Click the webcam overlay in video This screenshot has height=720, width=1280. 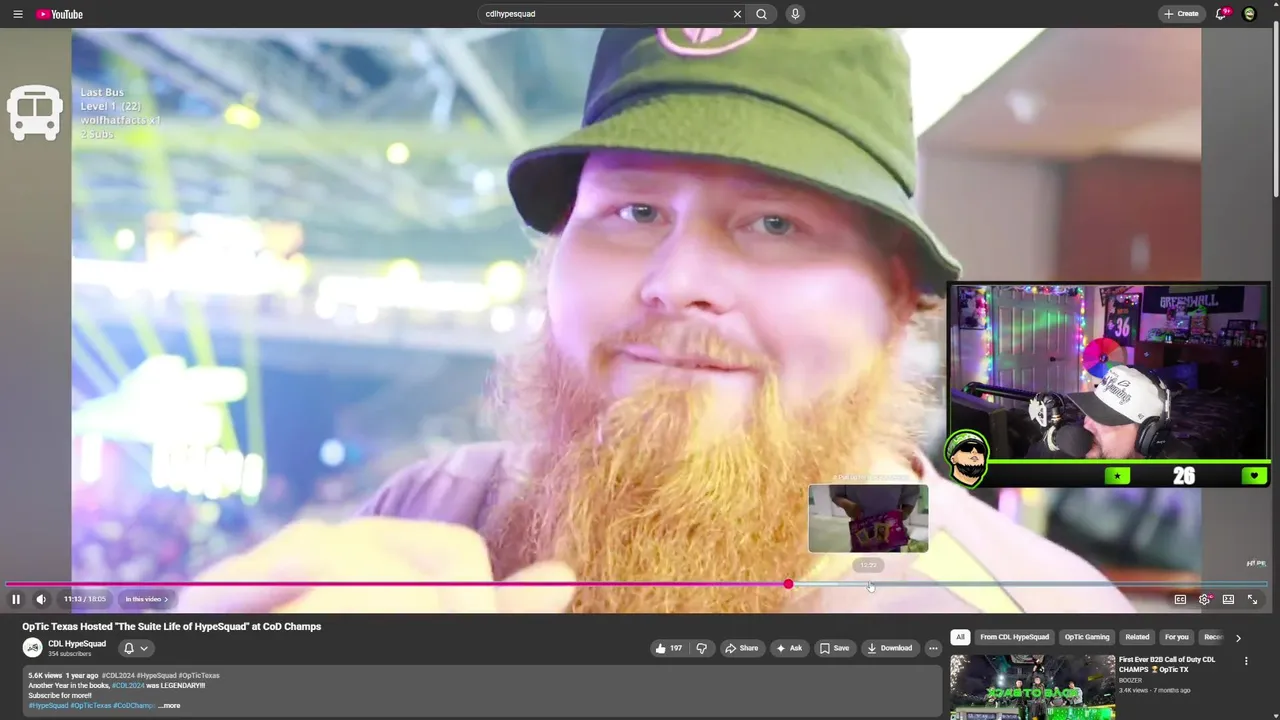tap(1109, 385)
